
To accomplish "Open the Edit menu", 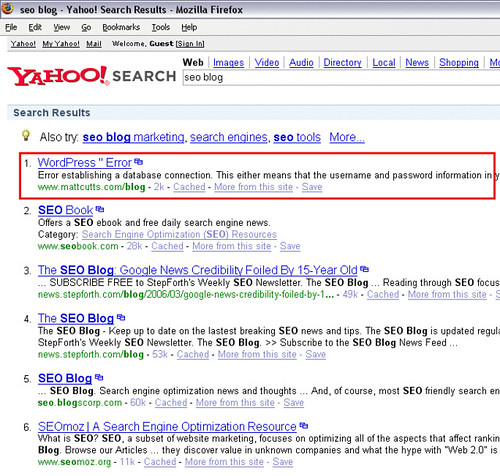I will [35, 27].
